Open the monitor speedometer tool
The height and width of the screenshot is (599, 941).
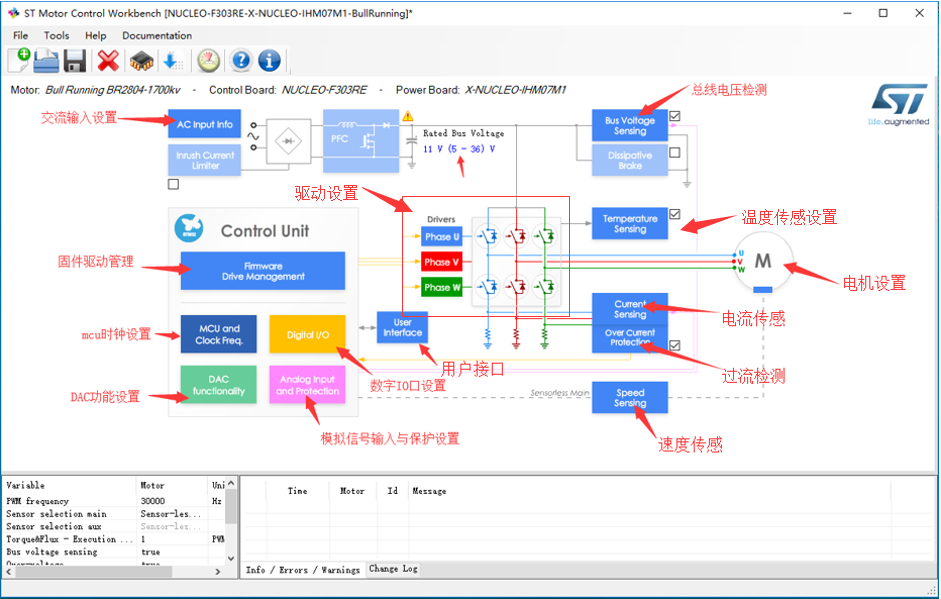click(207, 61)
